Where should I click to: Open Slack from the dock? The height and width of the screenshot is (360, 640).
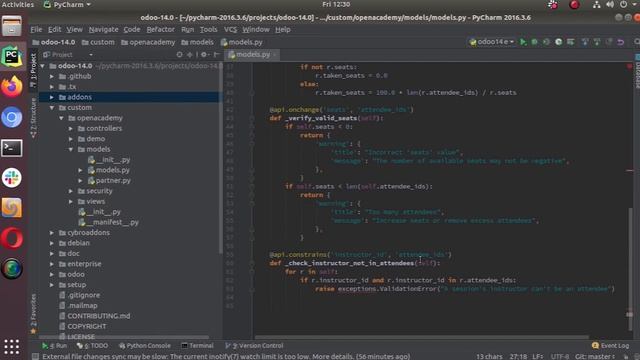(11, 178)
